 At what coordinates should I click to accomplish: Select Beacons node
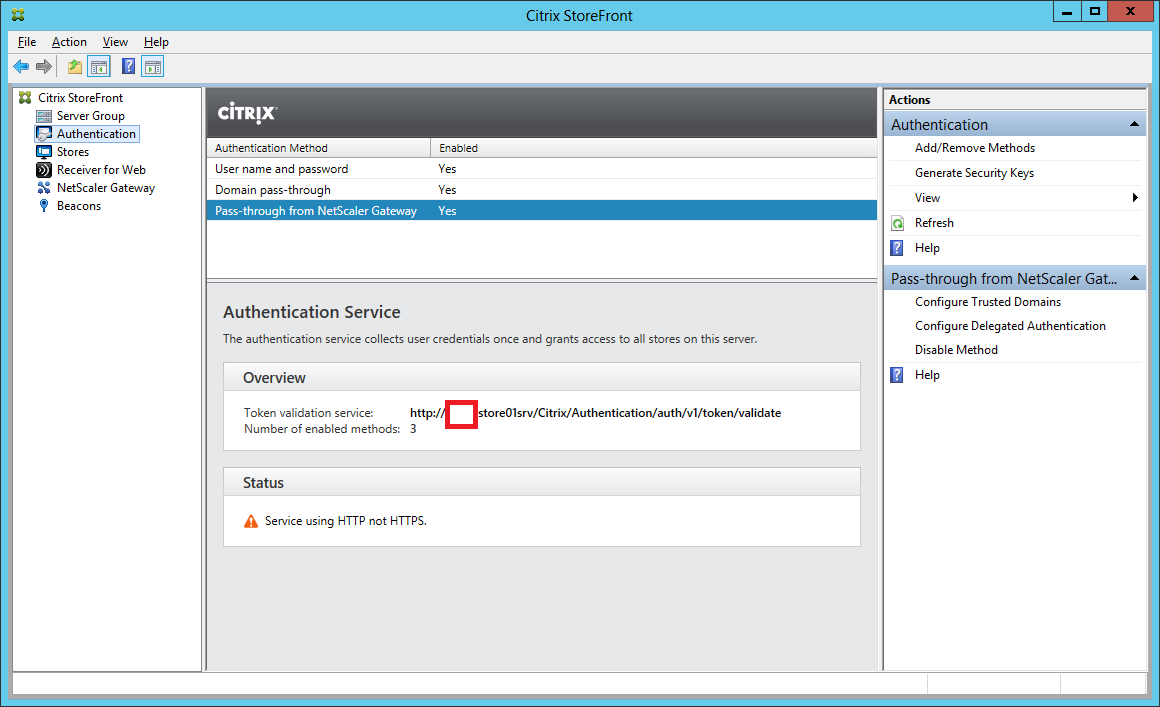(78, 206)
